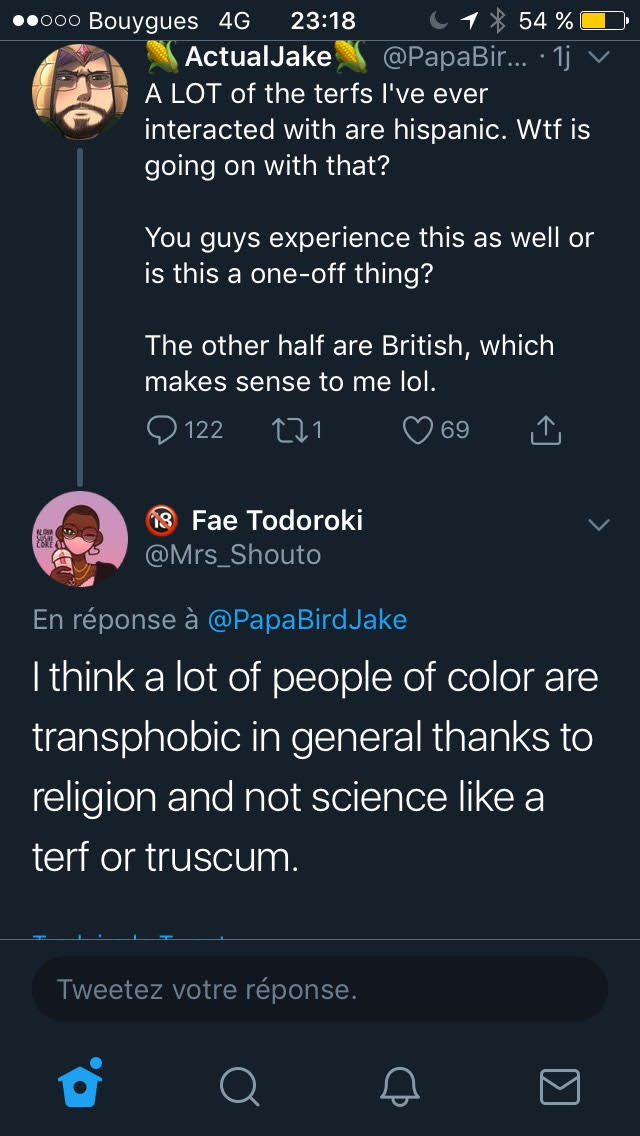Open Fae Todoroki's profile avatar
Screen dimensions: 640x1136
click(80, 538)
